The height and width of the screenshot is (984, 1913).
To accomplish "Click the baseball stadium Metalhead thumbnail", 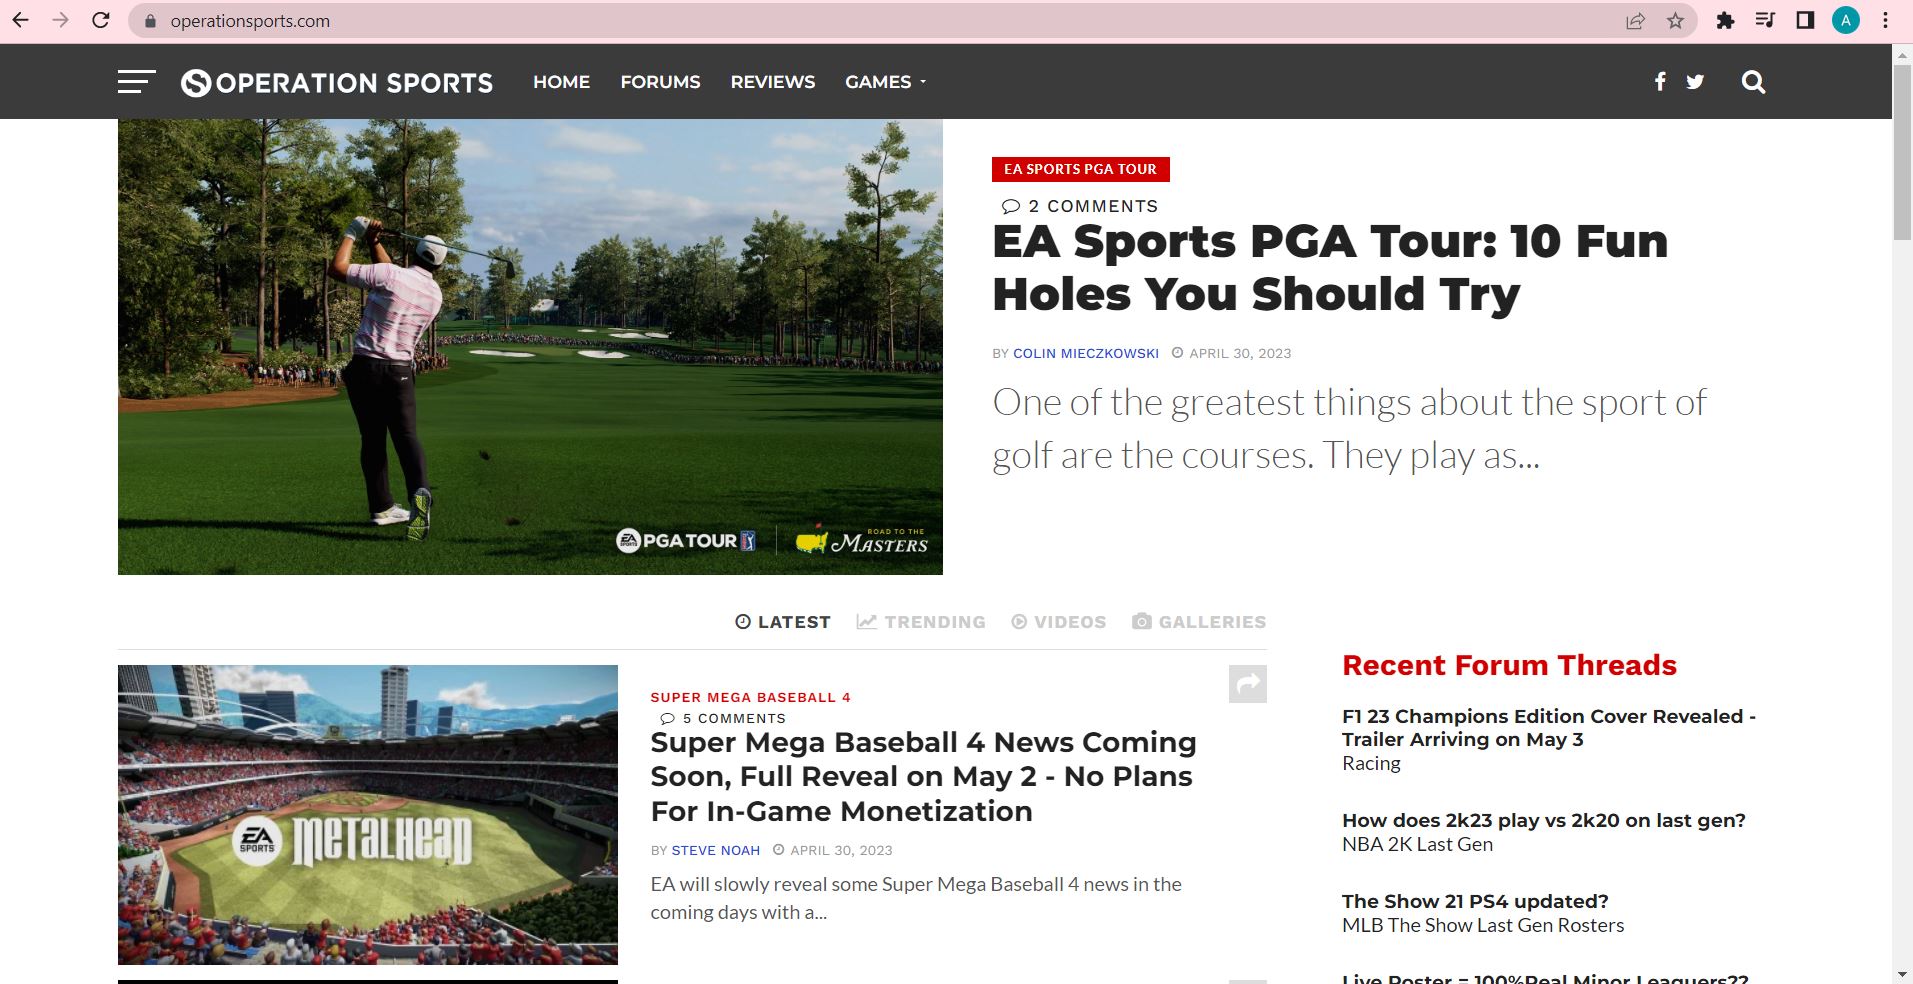I will point(368,814).
